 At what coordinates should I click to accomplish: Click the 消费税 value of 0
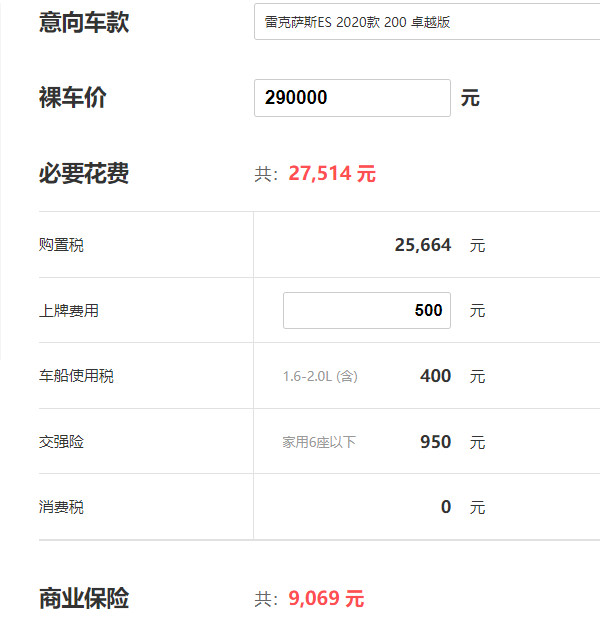point(446,507)
